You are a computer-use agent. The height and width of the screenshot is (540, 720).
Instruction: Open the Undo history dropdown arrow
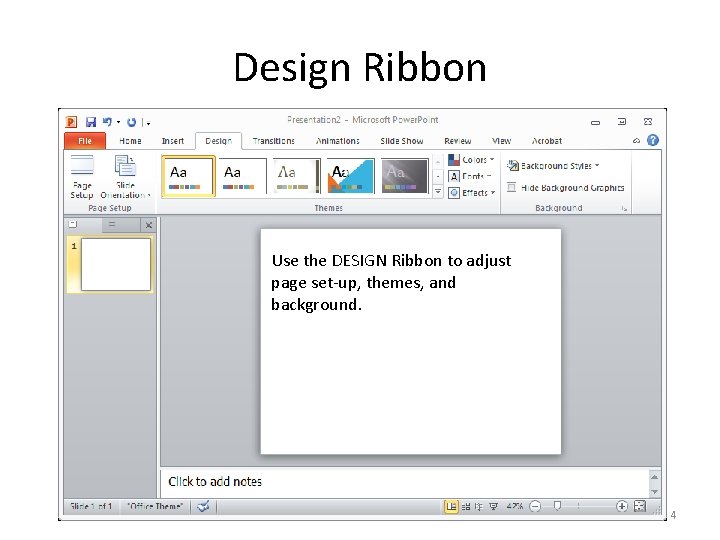[118, 122]
